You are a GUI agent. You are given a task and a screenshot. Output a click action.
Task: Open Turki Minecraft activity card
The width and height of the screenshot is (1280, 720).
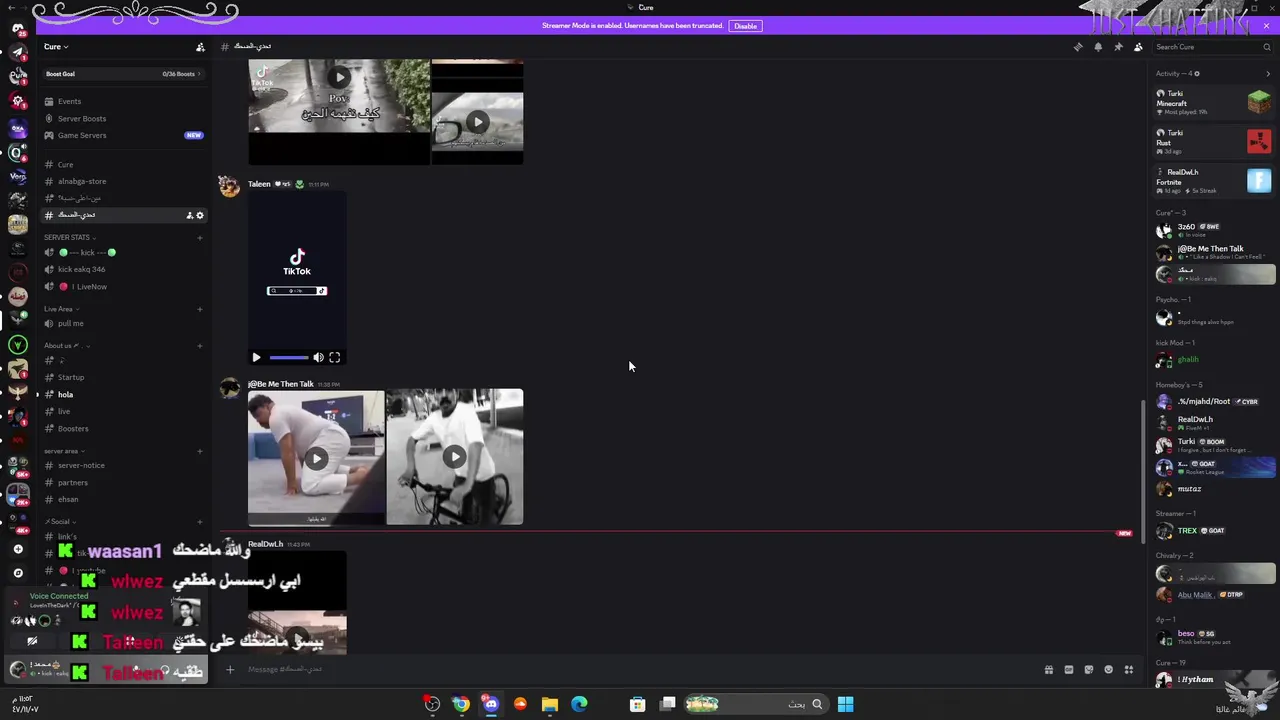tap(1214, 102)
